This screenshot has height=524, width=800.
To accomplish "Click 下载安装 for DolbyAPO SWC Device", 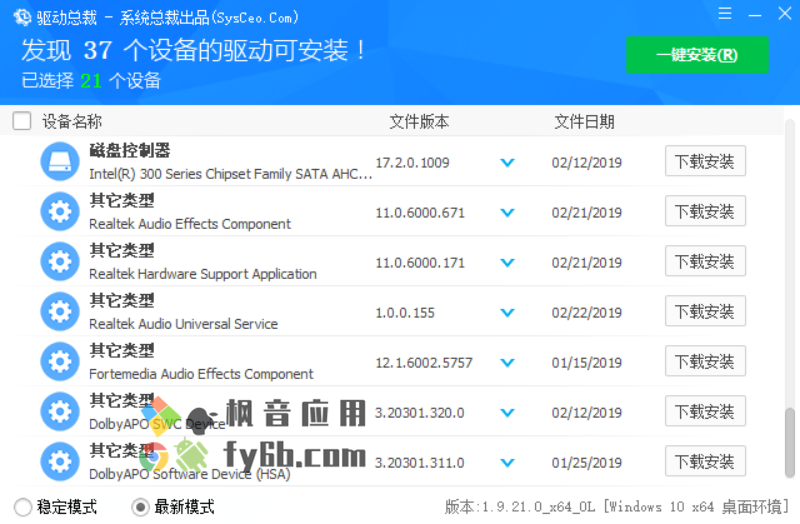I will pos(705,411).
